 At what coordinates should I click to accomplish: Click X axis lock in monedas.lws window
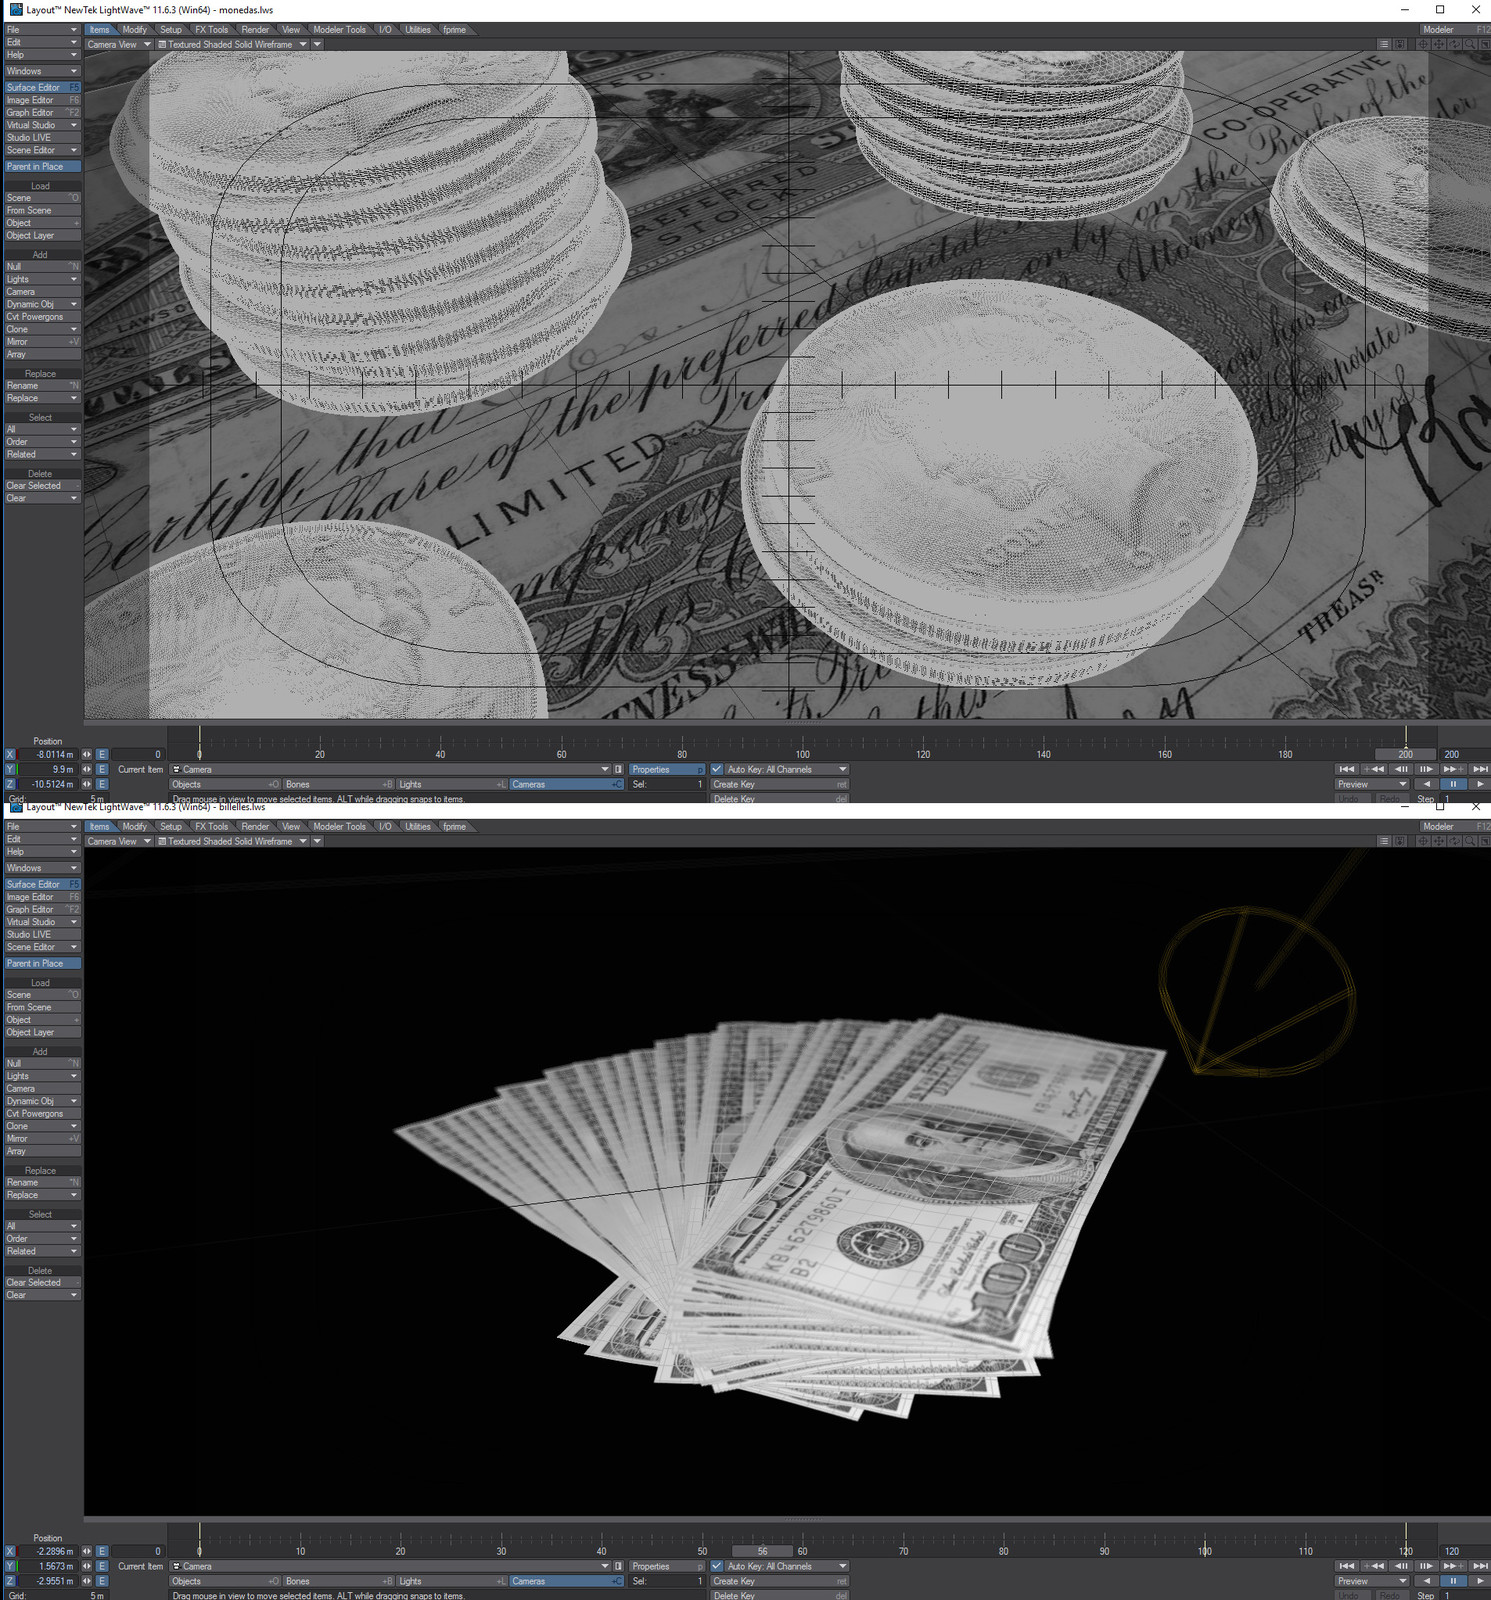point(10,755)
